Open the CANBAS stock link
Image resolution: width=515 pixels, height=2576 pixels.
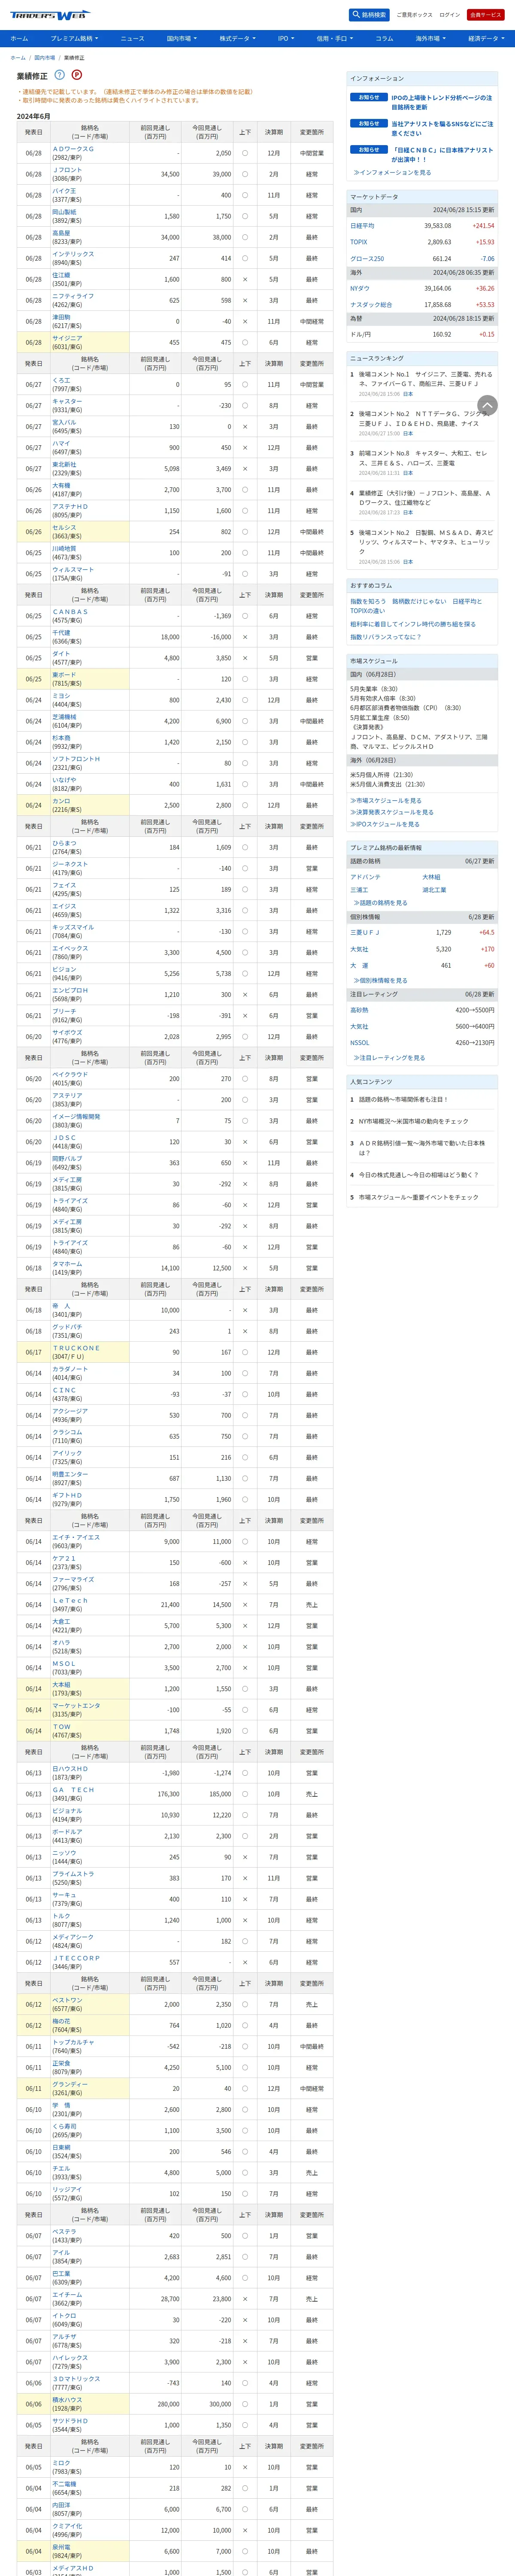click(x=70, y=612)
